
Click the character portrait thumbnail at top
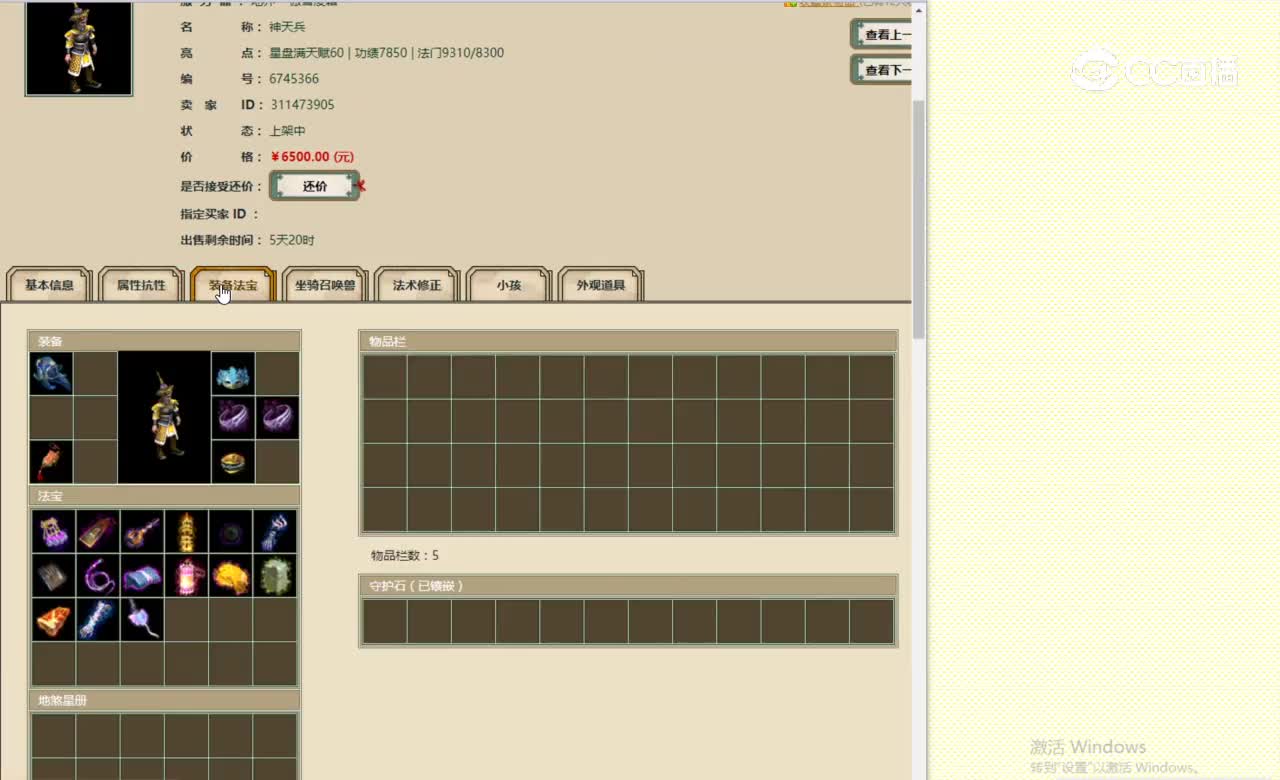(79, 48)
